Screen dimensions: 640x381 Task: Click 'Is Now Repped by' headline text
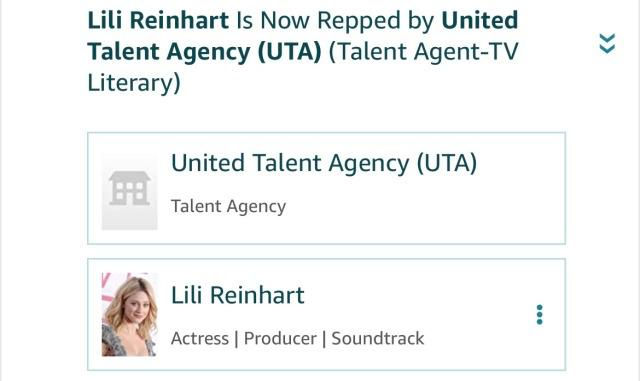pyautogui.click(x=335, y=20)
